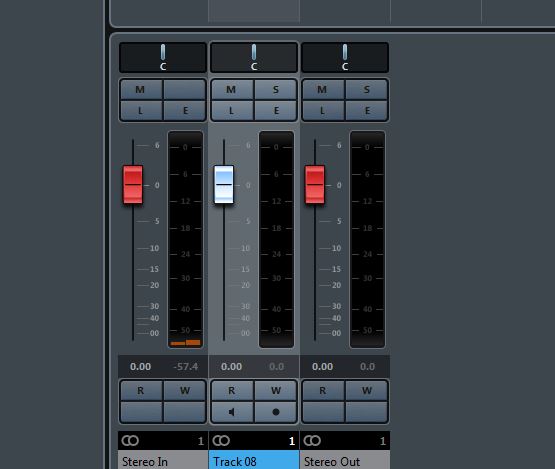Click the red Stereo In volume fader
This screenshot has height=469, width=555.
[133, 184]
